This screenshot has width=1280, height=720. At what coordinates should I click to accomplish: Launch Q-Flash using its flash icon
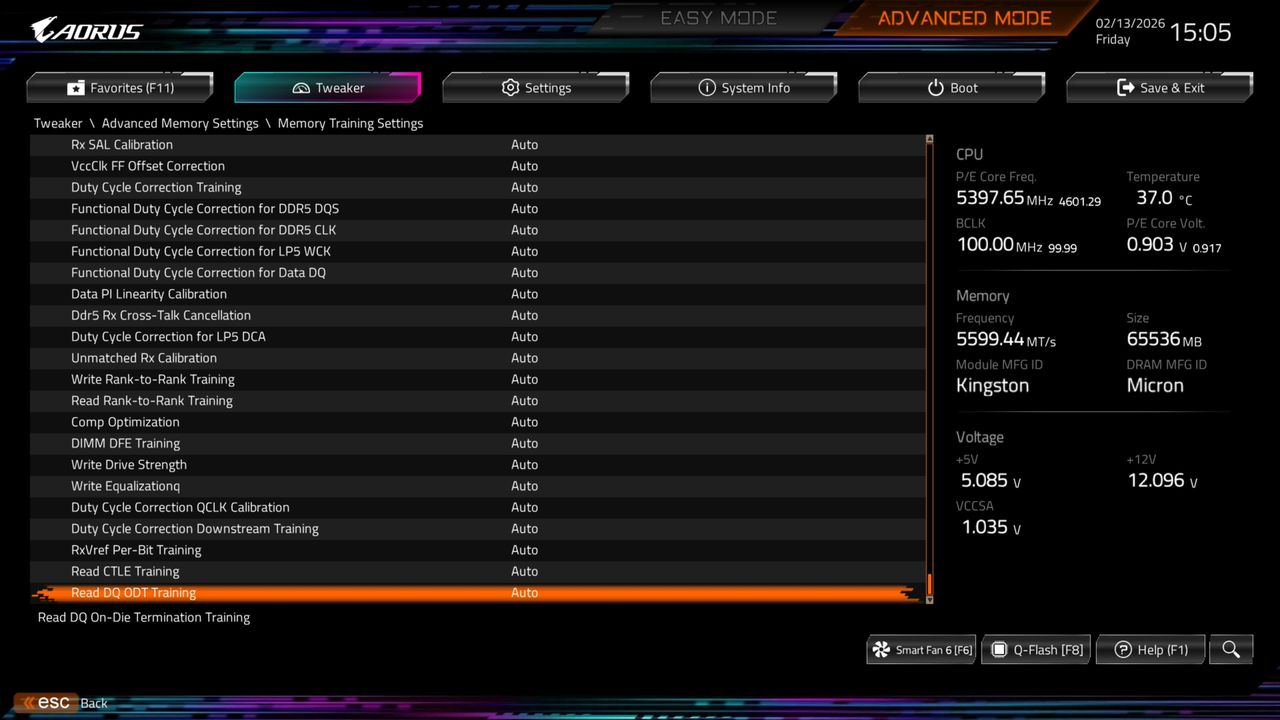[x=998, y=649]
